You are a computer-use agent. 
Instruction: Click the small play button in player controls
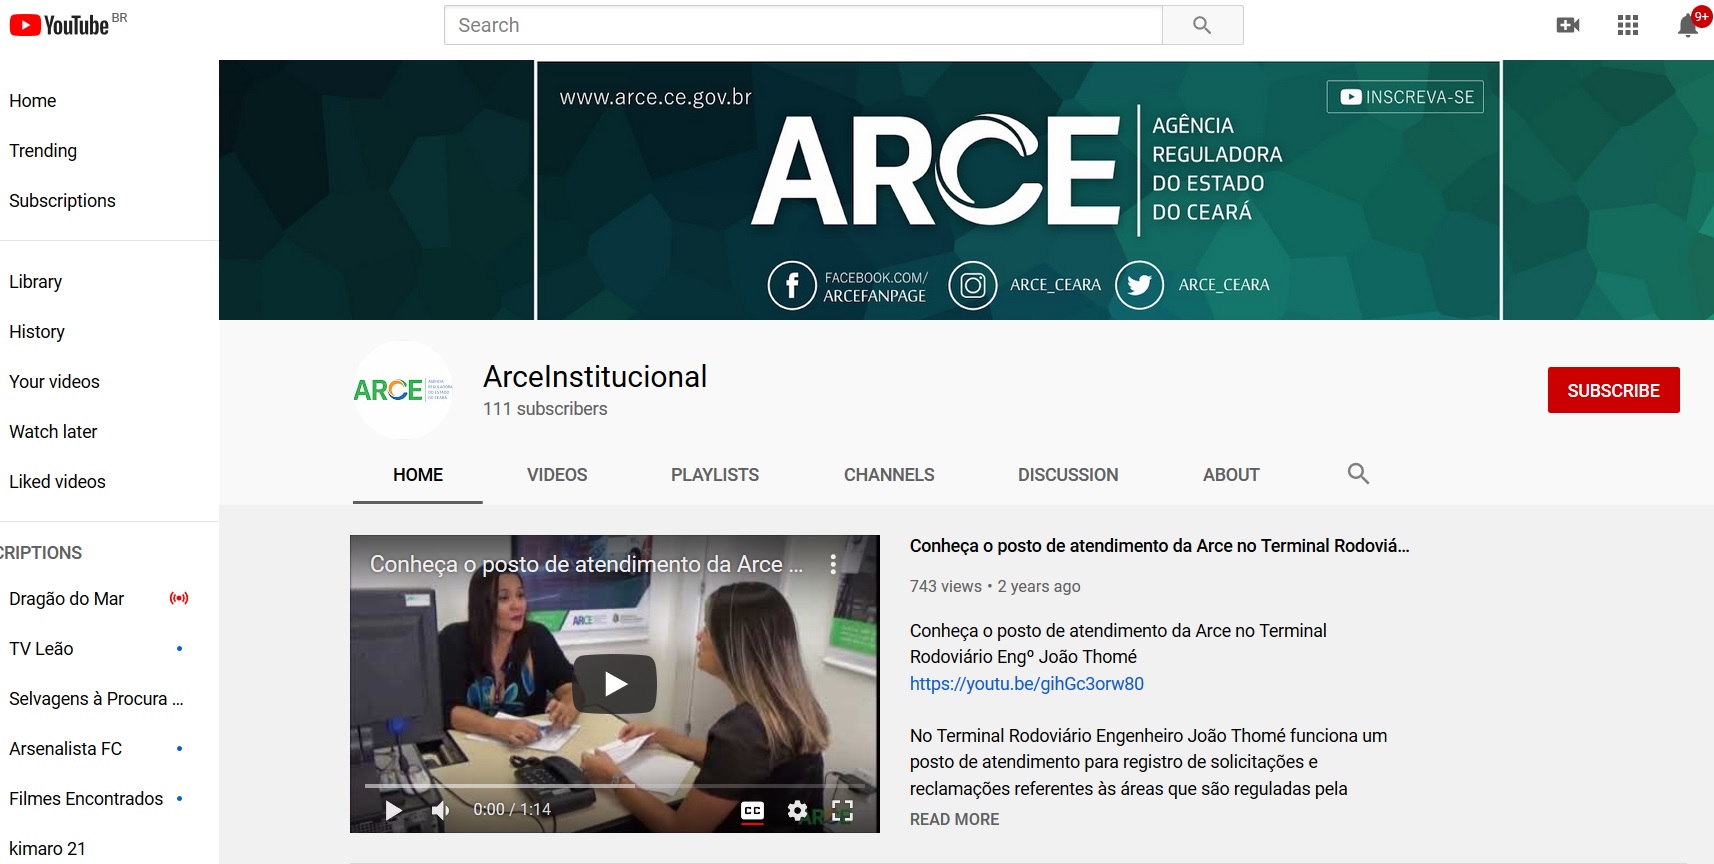click(x=393, y=810)
